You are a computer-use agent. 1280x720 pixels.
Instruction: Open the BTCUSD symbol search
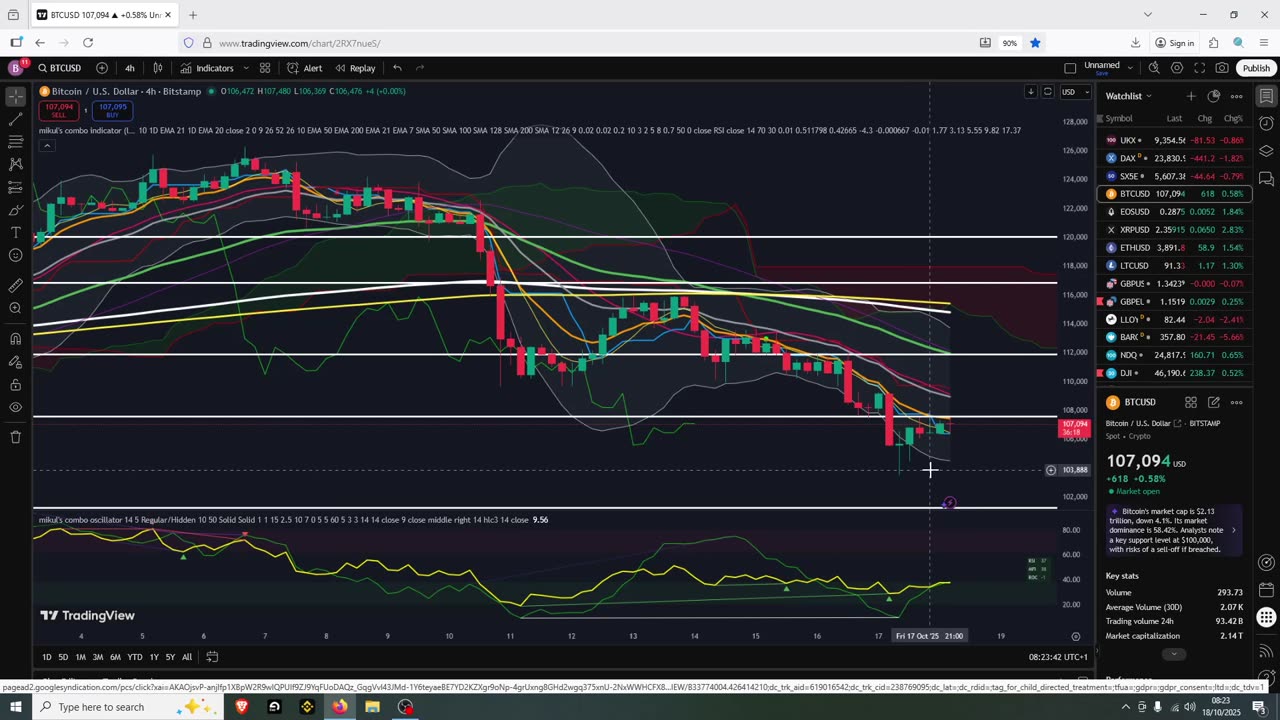click(60, 68)
